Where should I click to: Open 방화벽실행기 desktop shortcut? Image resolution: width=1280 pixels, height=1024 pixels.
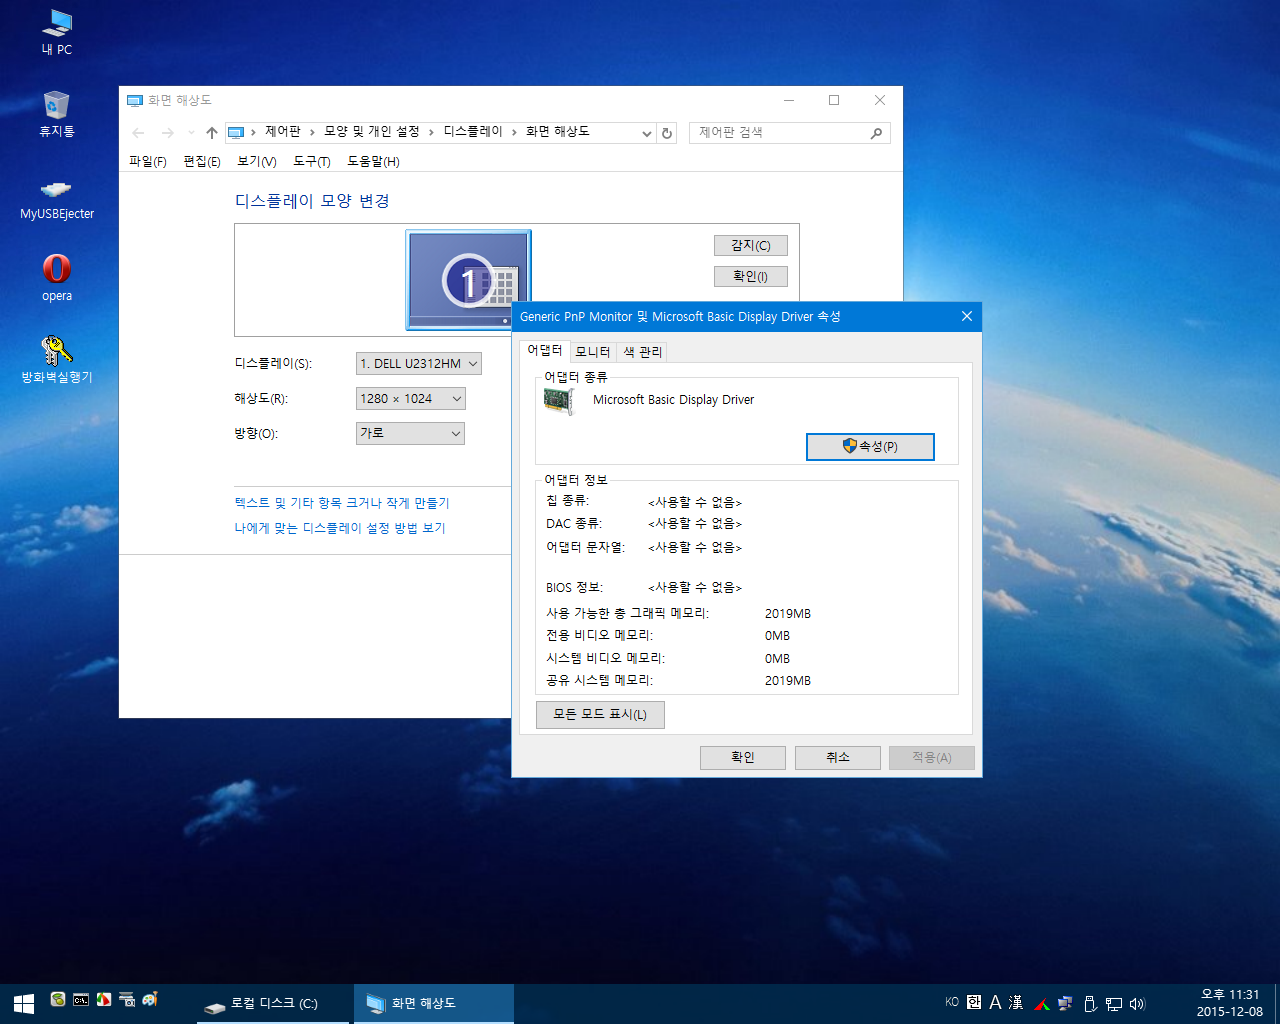57,359
